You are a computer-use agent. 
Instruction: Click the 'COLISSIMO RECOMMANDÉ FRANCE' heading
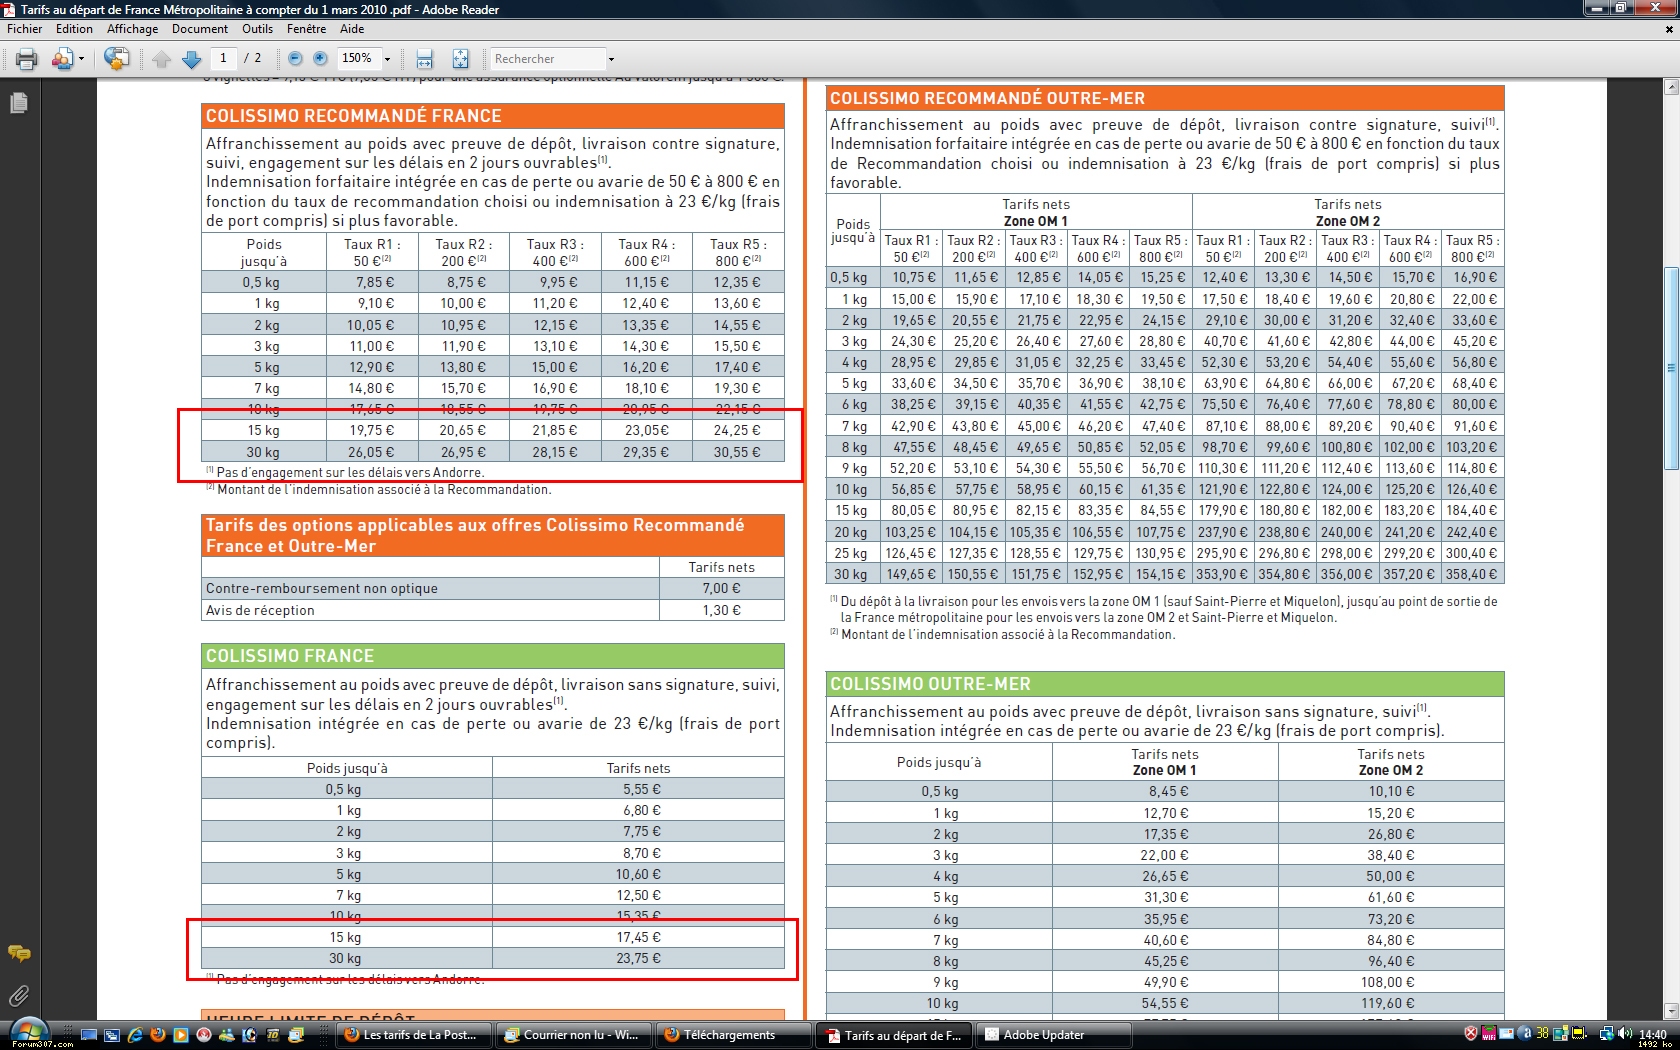click(354, 116)
